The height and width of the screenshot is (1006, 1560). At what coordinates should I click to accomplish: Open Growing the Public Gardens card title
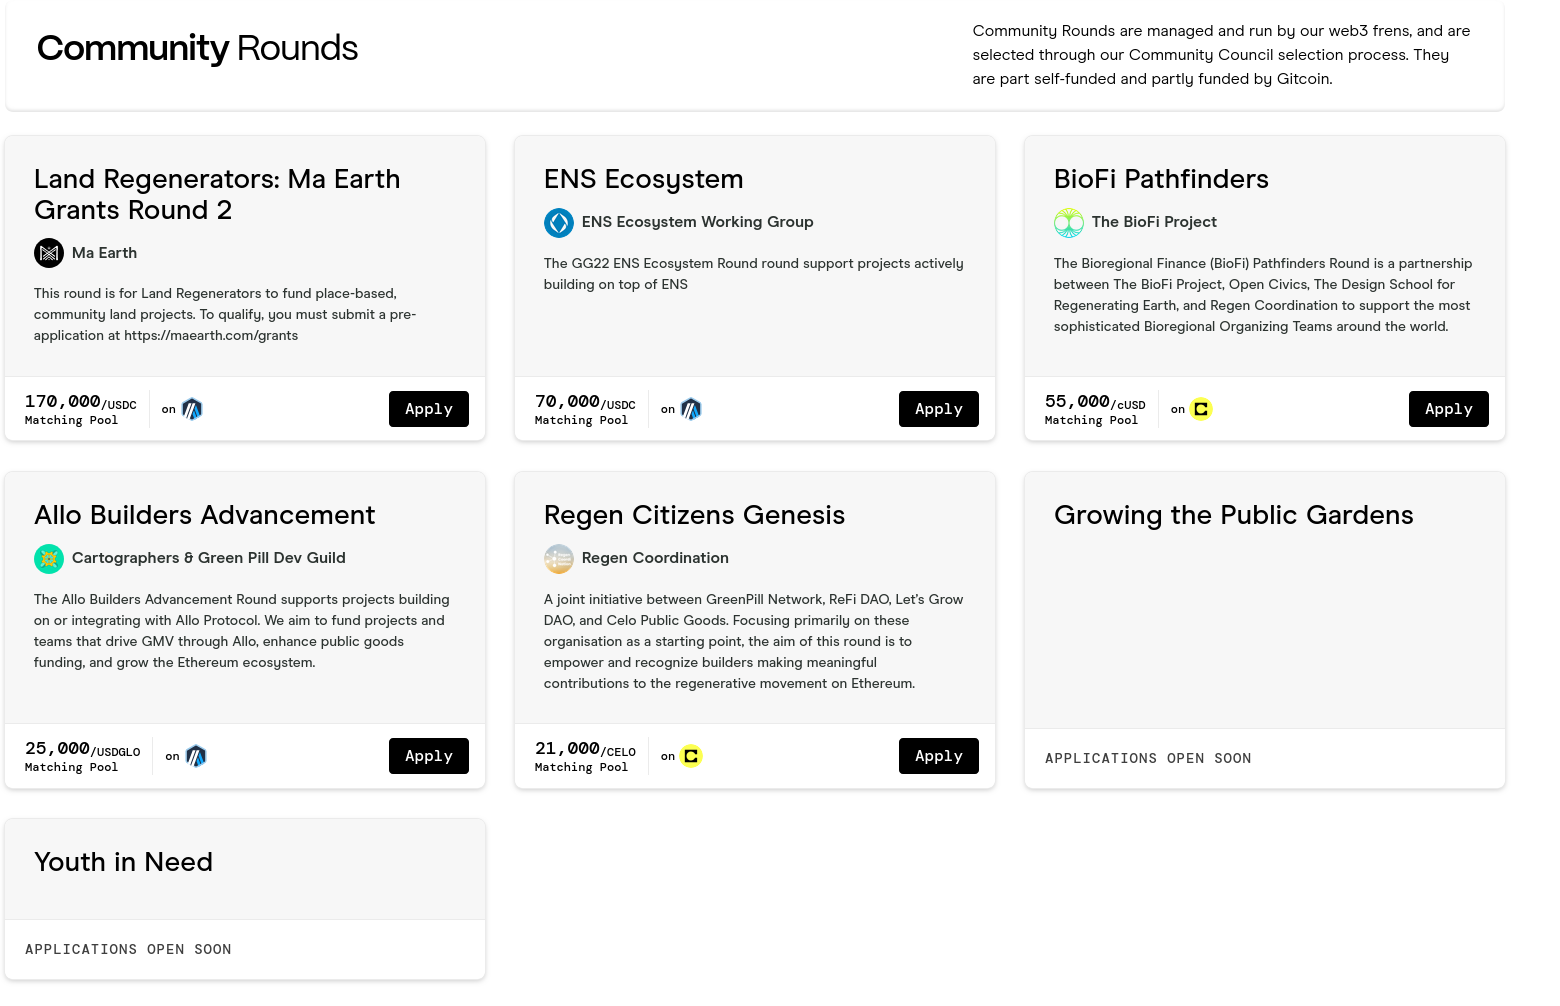pos(1234,515)
